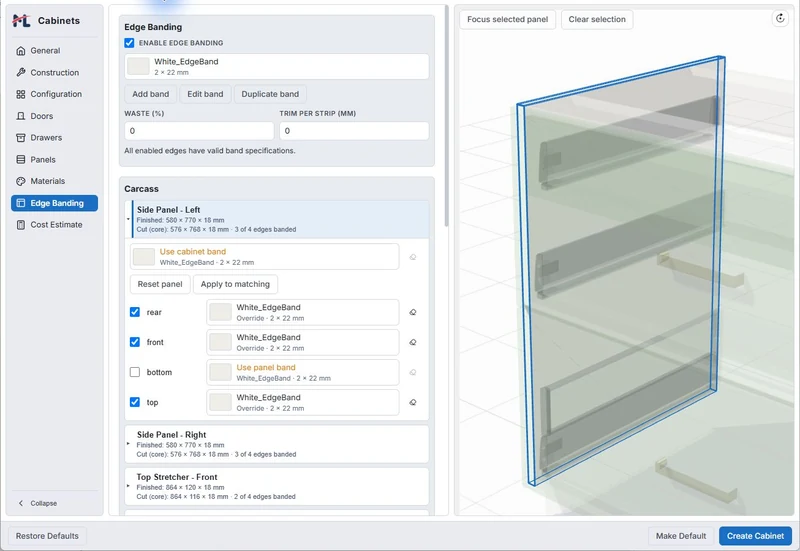This screenshot has width=800, height=551.
Task: Click the settings panel vertical scrollbar
Action: (446, 116)
